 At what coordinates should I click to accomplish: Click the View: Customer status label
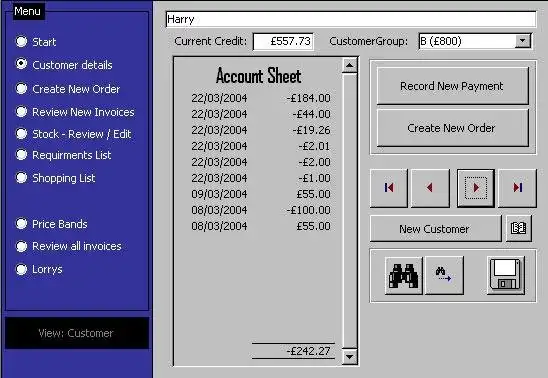[76, 333]
